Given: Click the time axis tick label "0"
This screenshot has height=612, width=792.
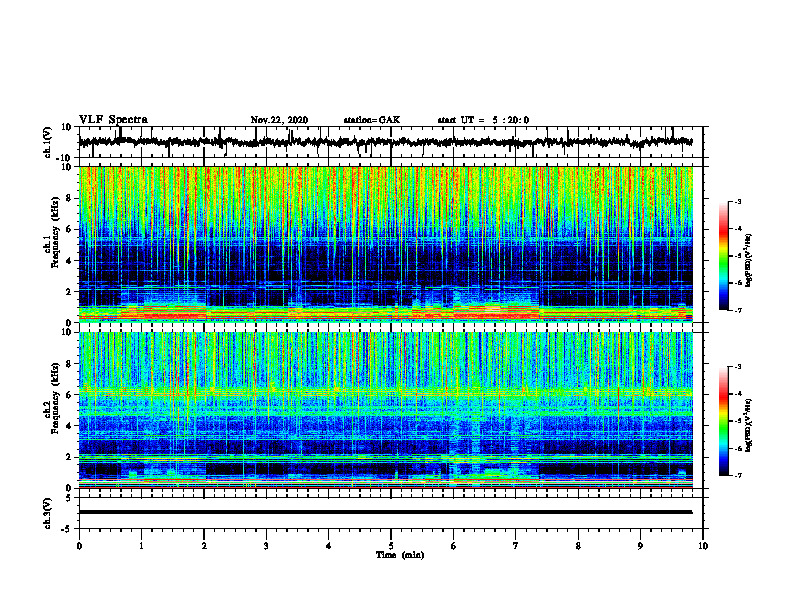Looking at the screenshot, I should click(x=79, y=546).
